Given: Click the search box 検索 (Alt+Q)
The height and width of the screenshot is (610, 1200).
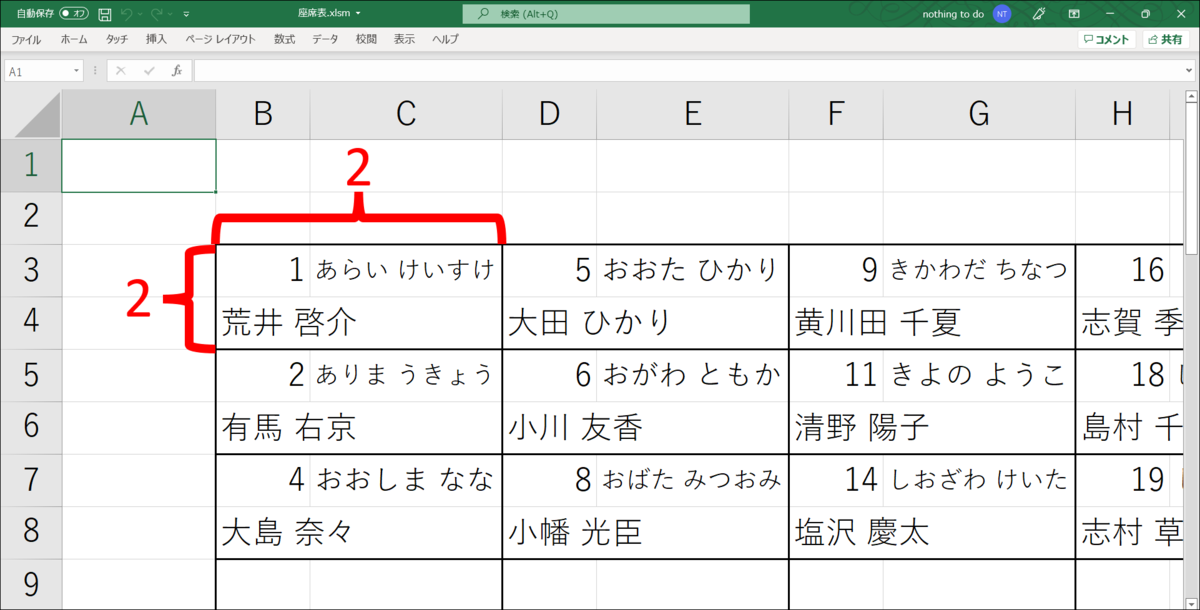Looking at the screenshot, I should [606, 14].
